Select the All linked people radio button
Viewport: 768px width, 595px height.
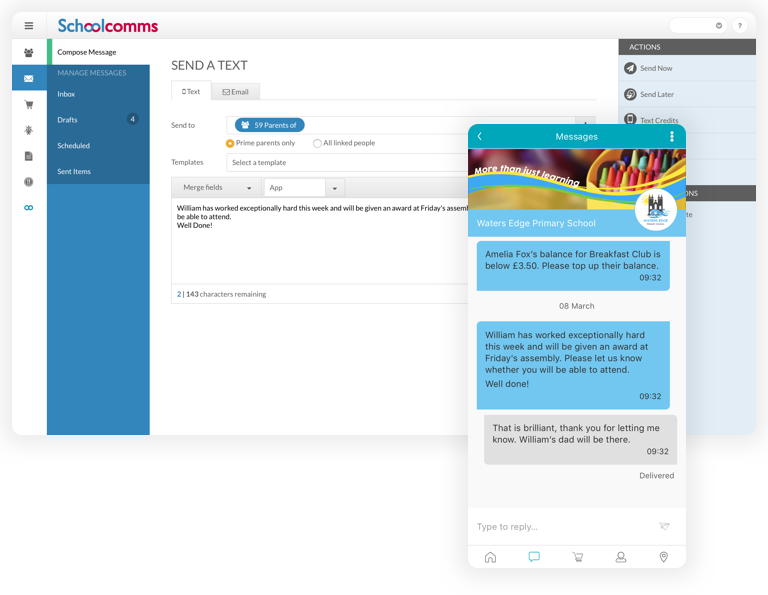[x=317, y=143]
